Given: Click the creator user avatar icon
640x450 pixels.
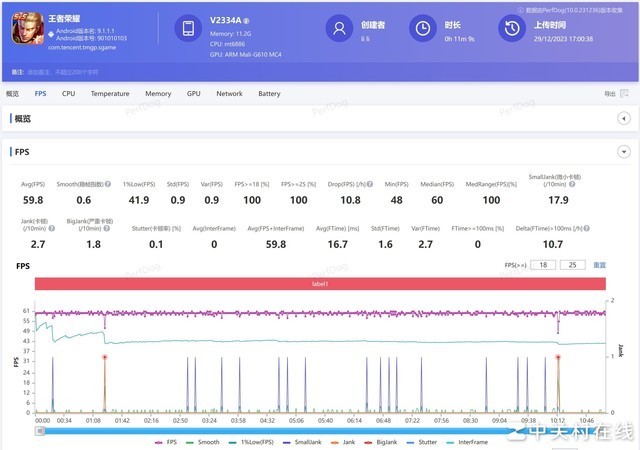Looking at the screenshot, I should 342,28.
